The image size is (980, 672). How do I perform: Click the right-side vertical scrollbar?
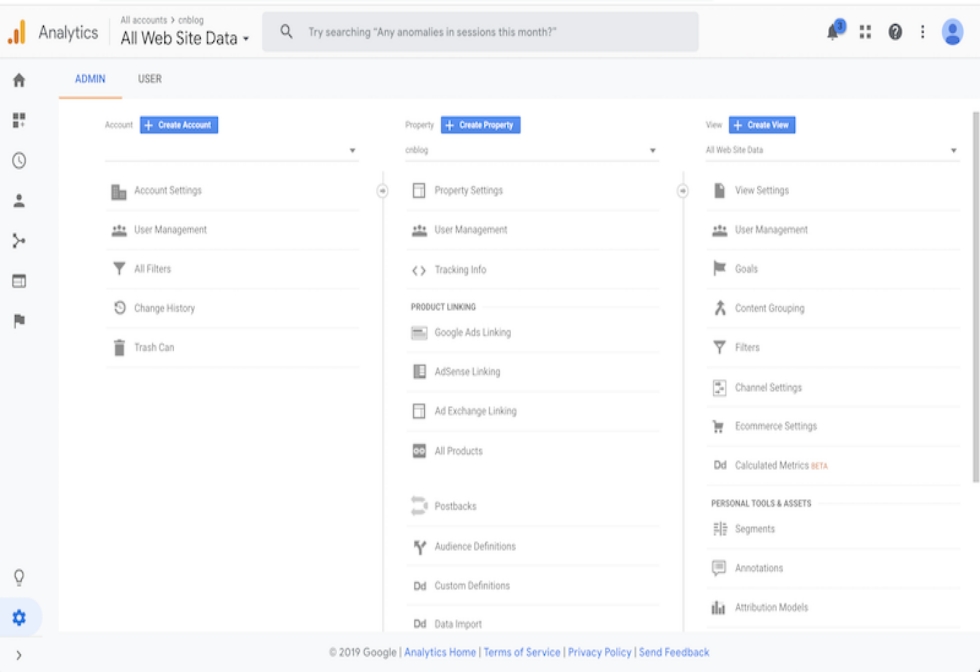point(975,300)
